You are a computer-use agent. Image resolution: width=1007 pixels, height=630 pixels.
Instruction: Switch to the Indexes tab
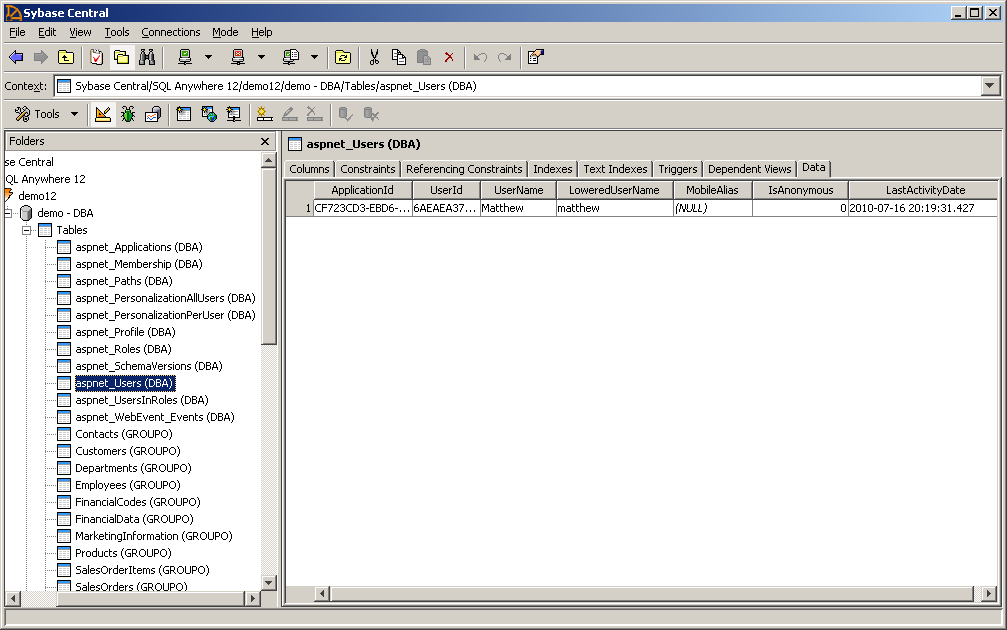pos(552,169)
